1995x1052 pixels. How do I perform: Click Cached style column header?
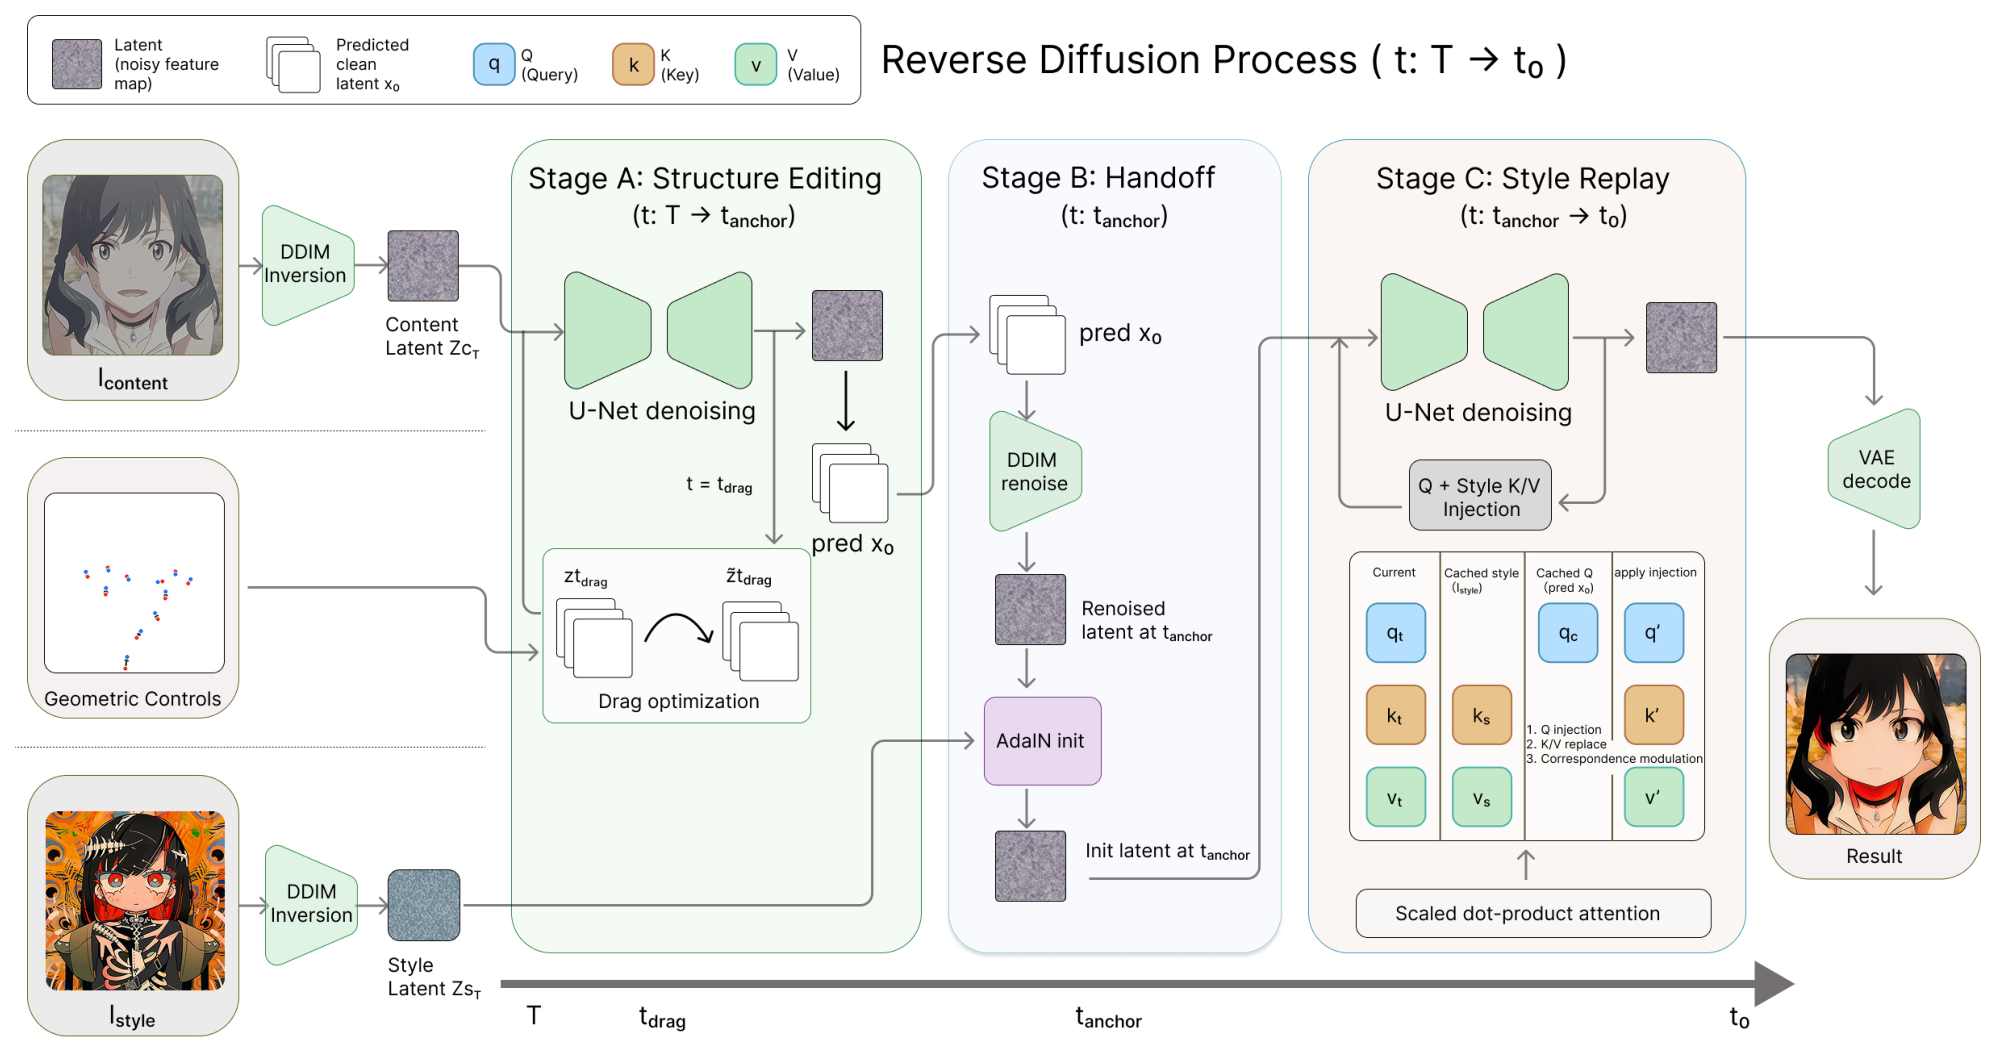(x=1481, y=579)
